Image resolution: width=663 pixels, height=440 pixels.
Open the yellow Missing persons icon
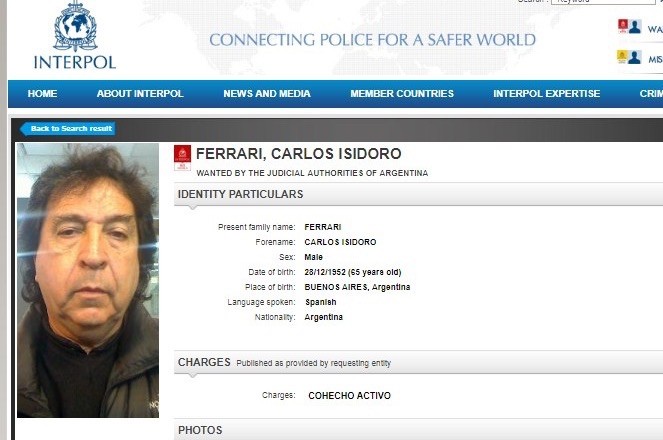pyautogui.click(x=629, y=57)
